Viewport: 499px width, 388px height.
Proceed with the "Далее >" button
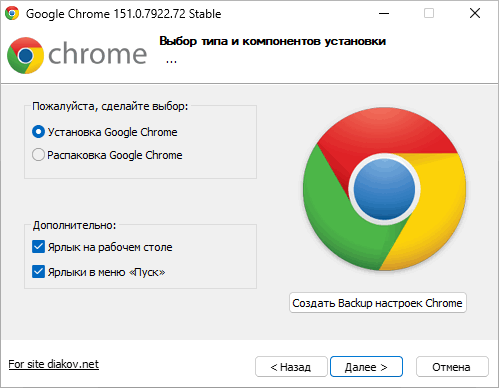click(x=366, y=367)
